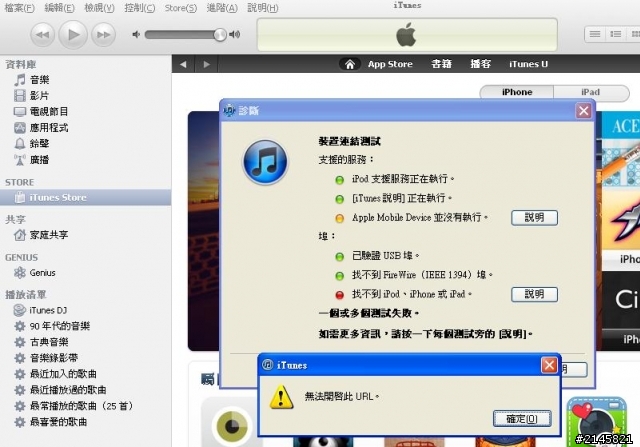Open the camera app thumbnail with heart

tap(596, 422)
